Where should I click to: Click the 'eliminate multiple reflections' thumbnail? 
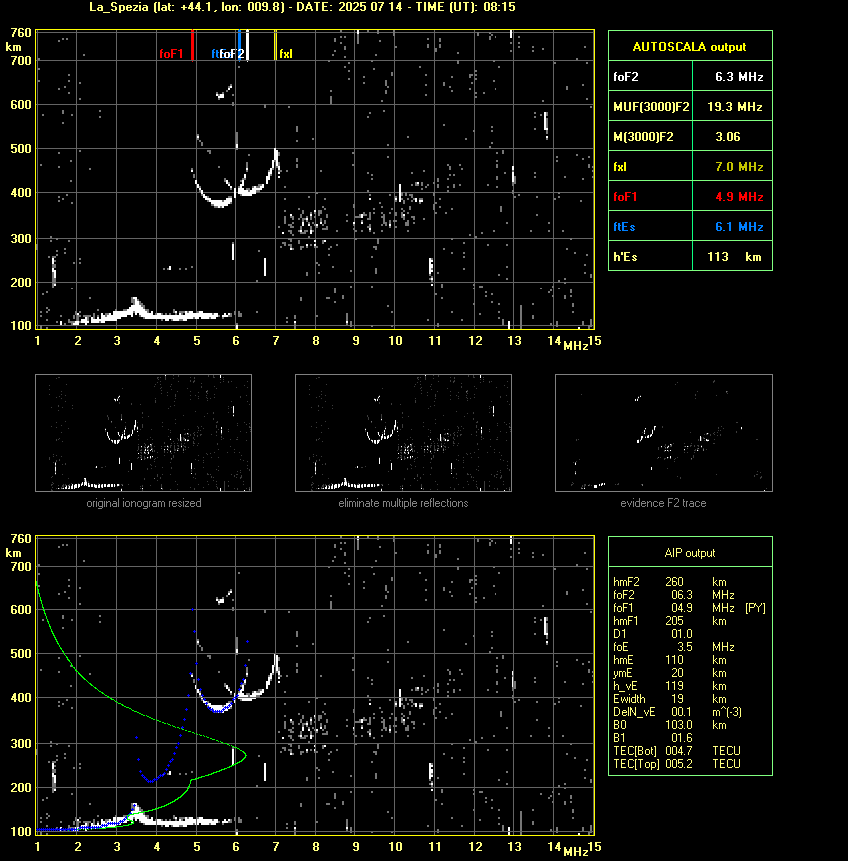[x=403, y=433]
